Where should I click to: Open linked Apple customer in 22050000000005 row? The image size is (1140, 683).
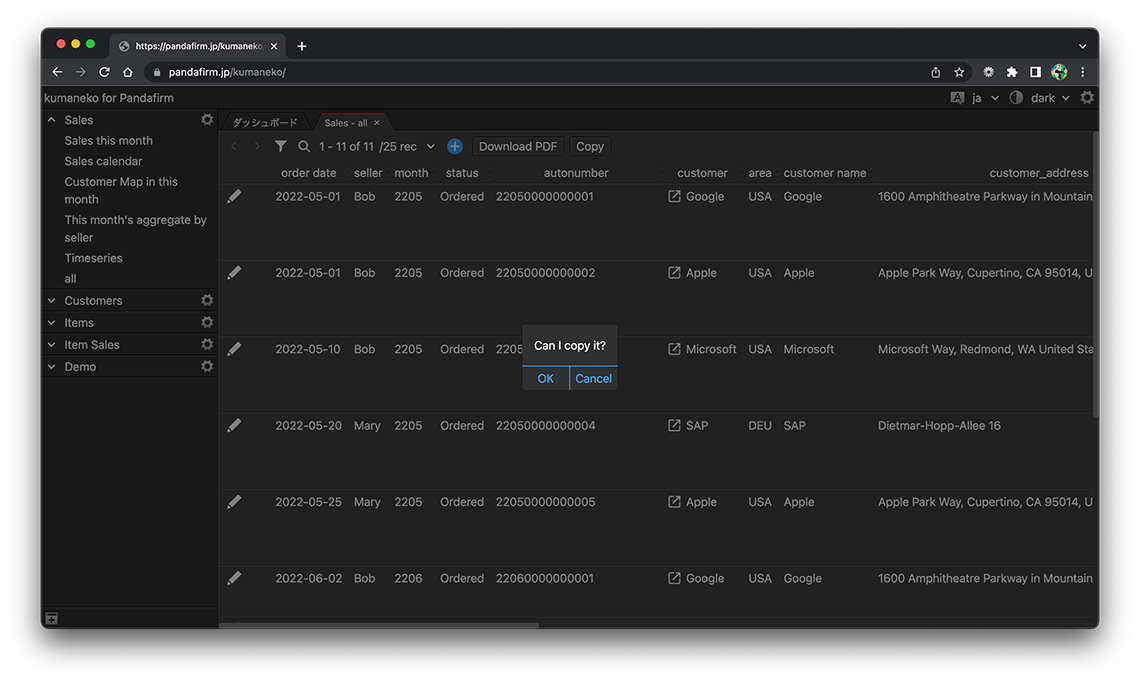674,502
